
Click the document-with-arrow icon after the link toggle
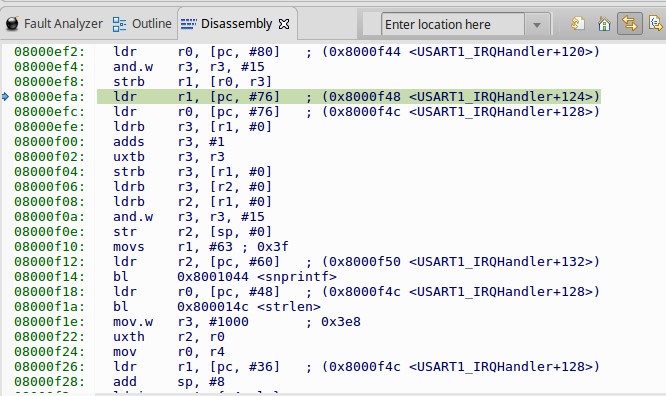tap(656, 23)
